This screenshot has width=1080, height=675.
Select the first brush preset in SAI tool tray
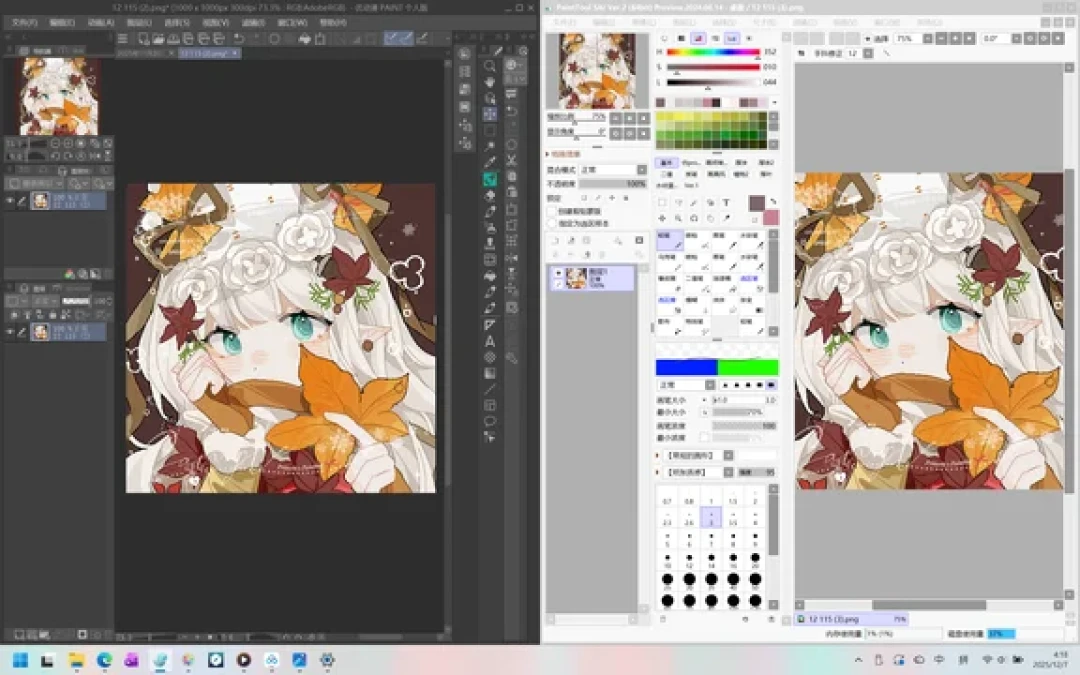669,240
